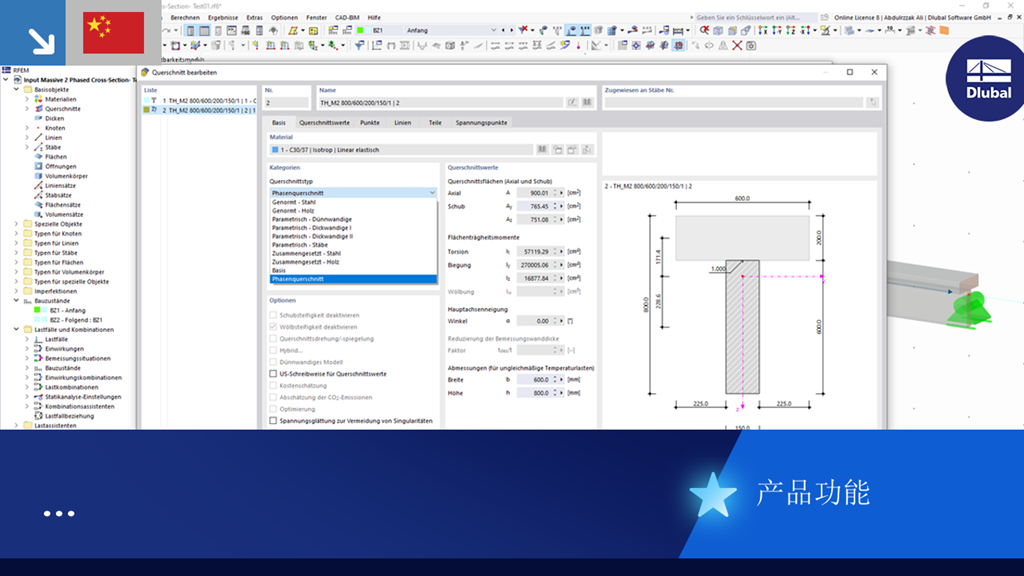The width and height of the screenshot is (1024, 576).
Task: Click the blue C30/37 material color swatch
Action: tap(275, 150)
